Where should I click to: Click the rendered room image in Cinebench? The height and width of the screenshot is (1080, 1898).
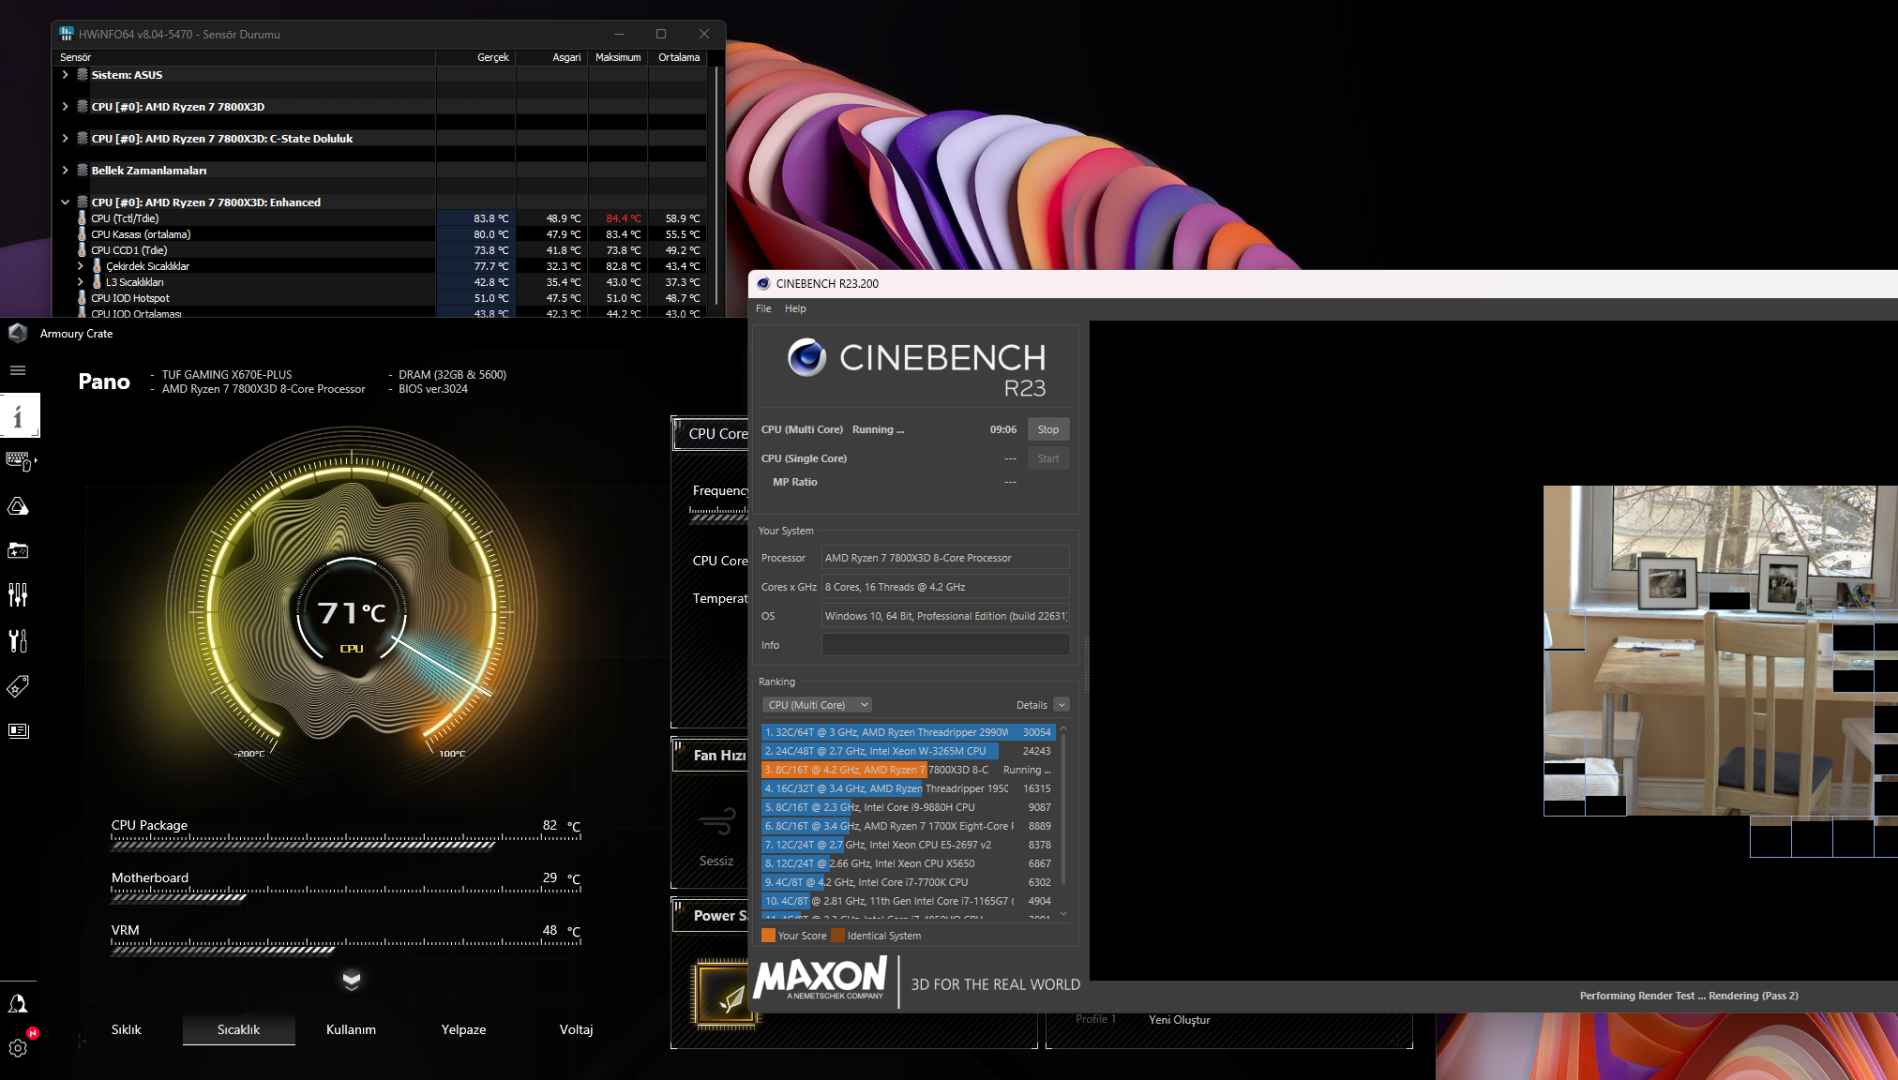coord(1720,650)
